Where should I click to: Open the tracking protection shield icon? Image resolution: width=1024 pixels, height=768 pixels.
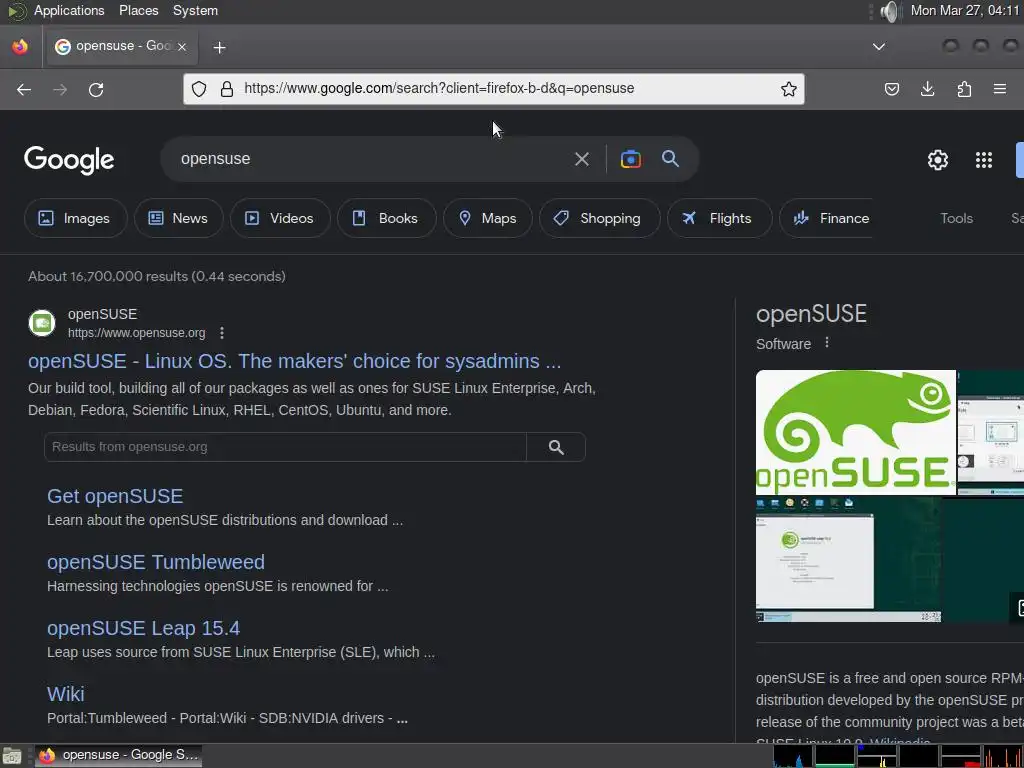199,89
